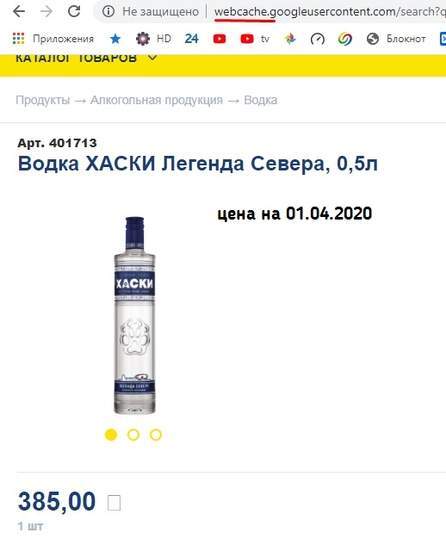Open the first red YouTube bookmark

(x=219, y=39)
